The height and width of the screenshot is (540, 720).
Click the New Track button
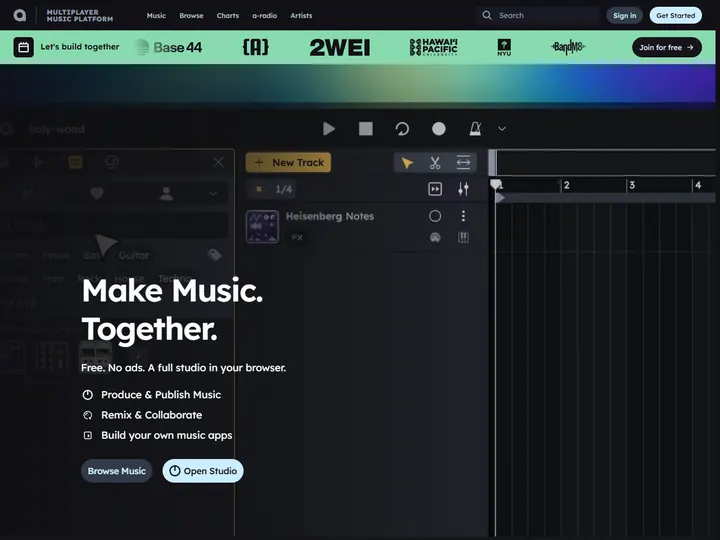288,163
